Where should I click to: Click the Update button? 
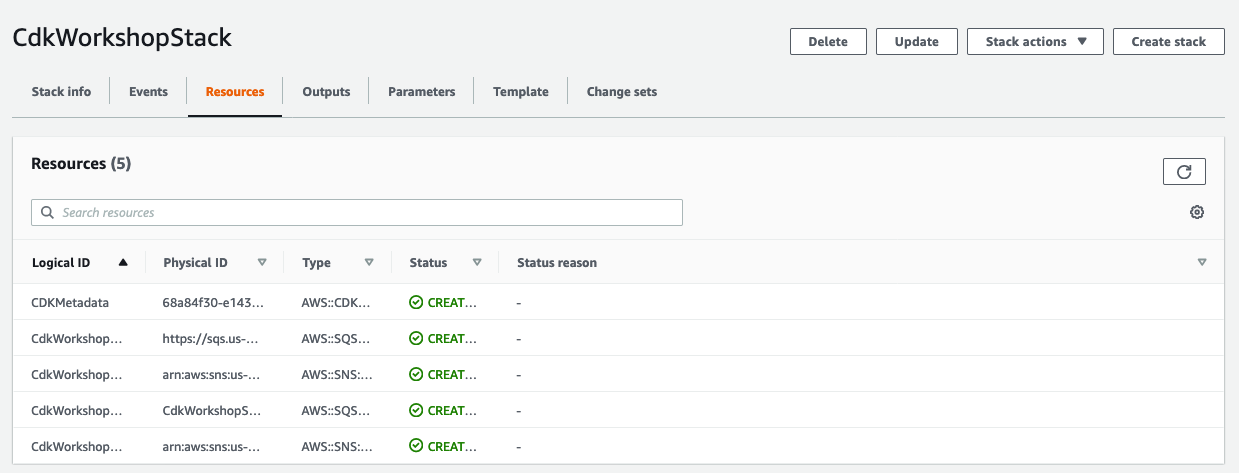pyautogui.click(x=917, y=42)
